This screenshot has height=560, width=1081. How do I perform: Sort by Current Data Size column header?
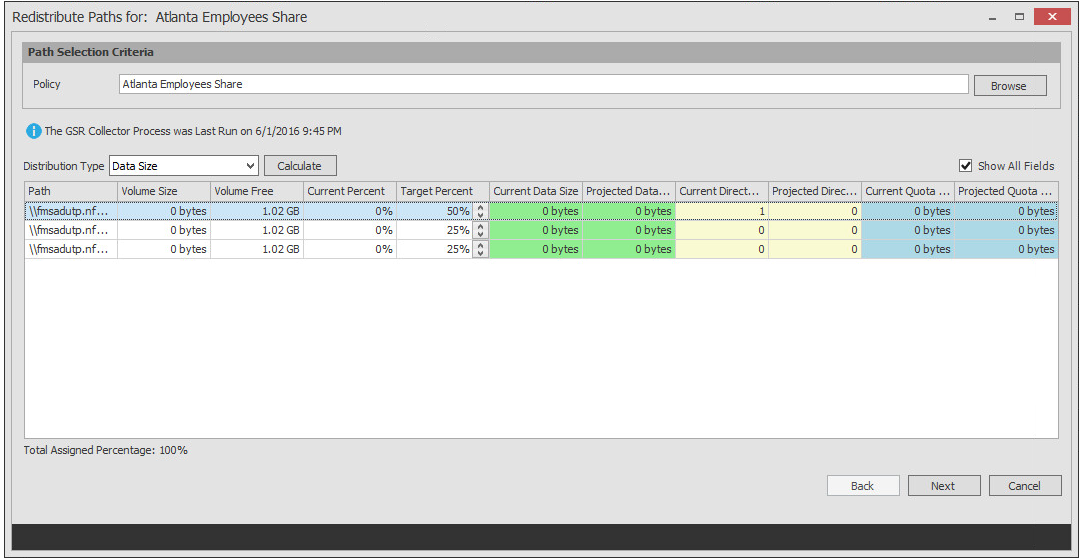536,191
